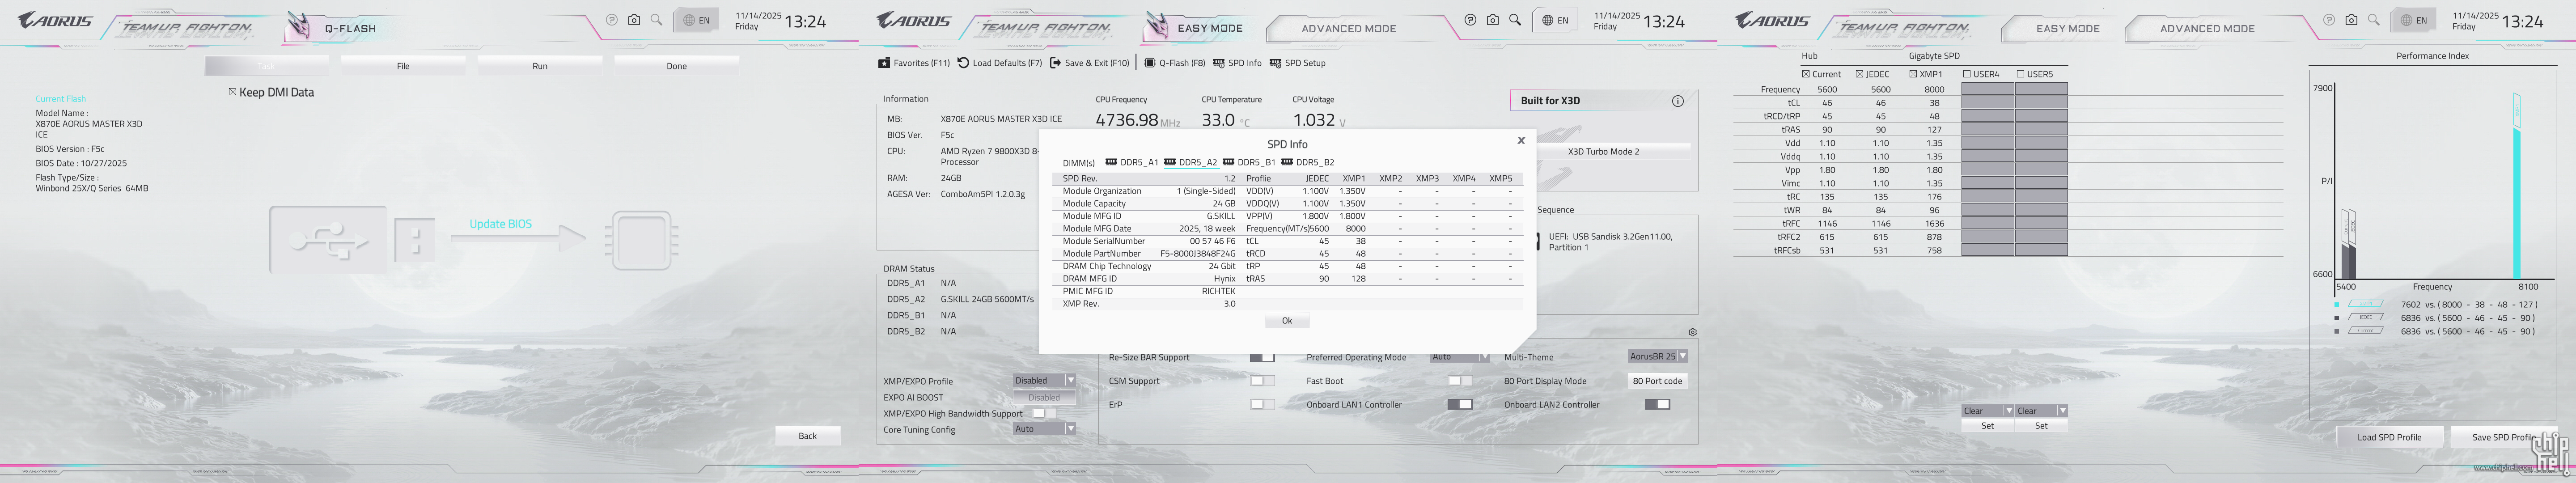Open Favorites via the star folder icon
Image resolution: width=2576 pixels, height=483 pixels.
(x=884, y=63)
